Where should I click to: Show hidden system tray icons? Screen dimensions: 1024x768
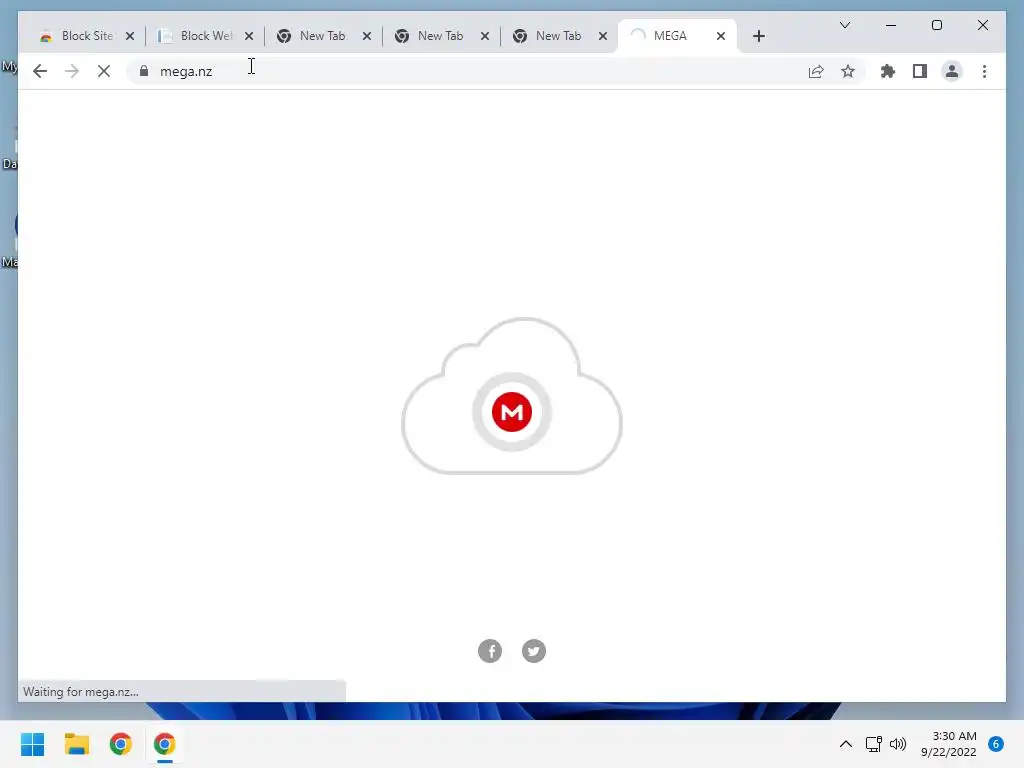click(845, 744)
